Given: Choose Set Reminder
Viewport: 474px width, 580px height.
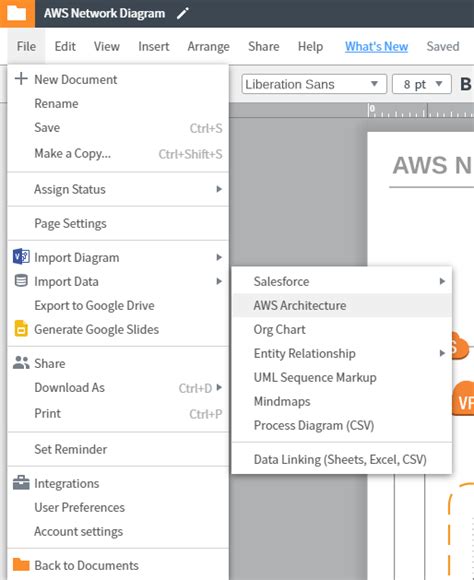Looking at the screenshot, I should click(x=118, y=449).
